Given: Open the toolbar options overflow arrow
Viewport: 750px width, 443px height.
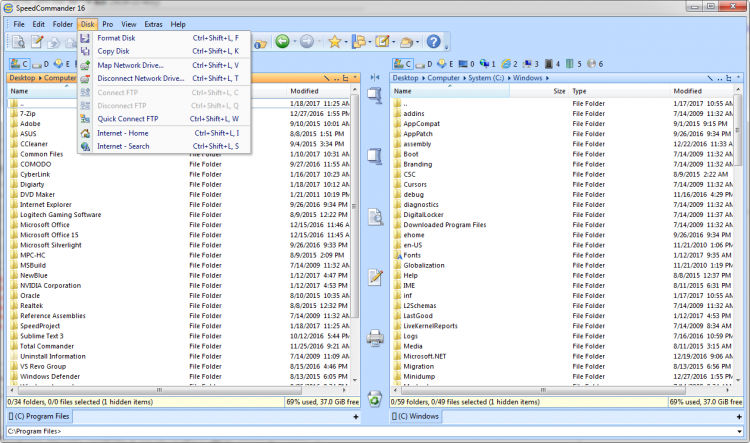Looking at the screenshot, I should [446, 46].
